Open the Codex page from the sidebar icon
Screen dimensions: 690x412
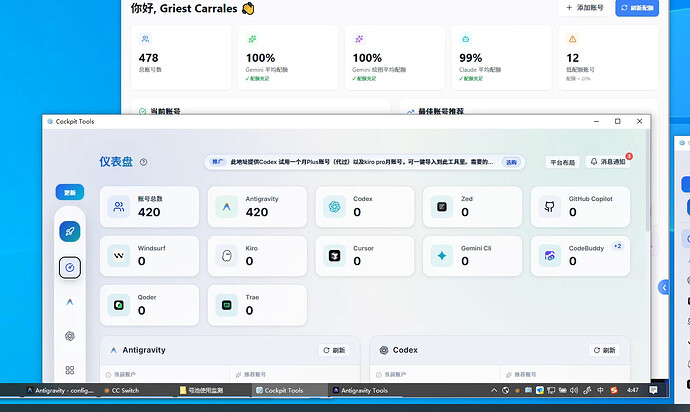pos(70,336)
